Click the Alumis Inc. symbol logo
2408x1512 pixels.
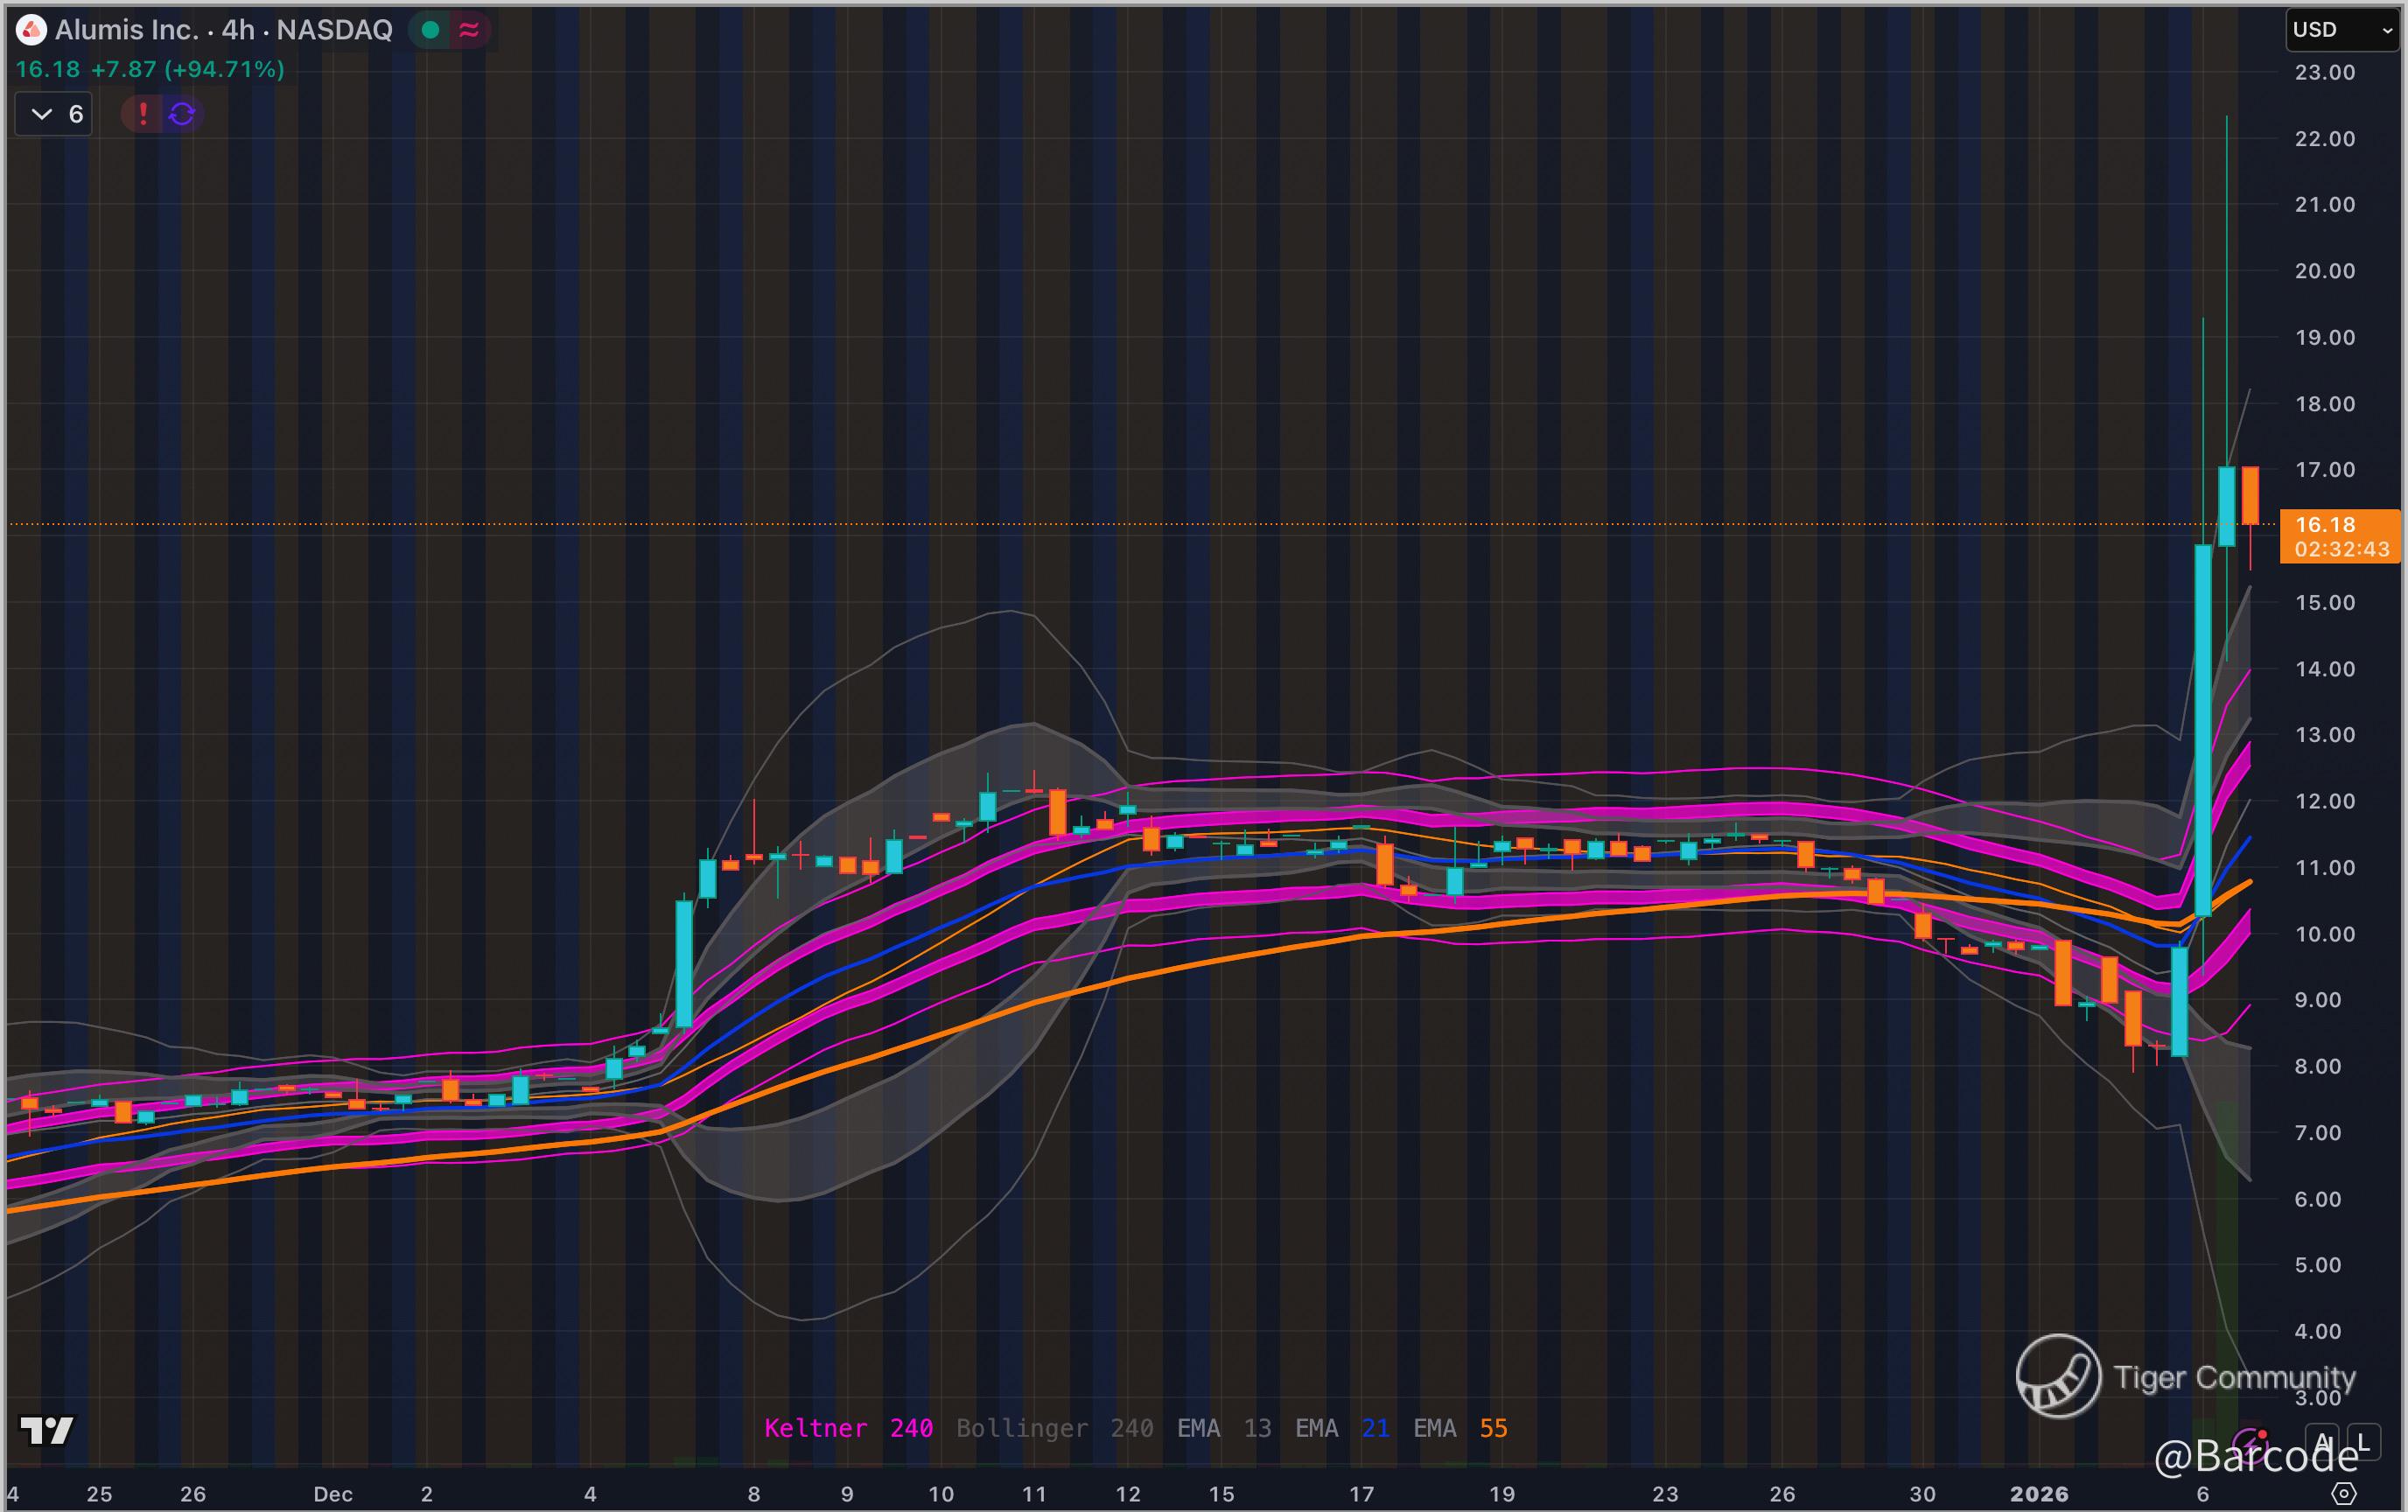tap(31, 30)
